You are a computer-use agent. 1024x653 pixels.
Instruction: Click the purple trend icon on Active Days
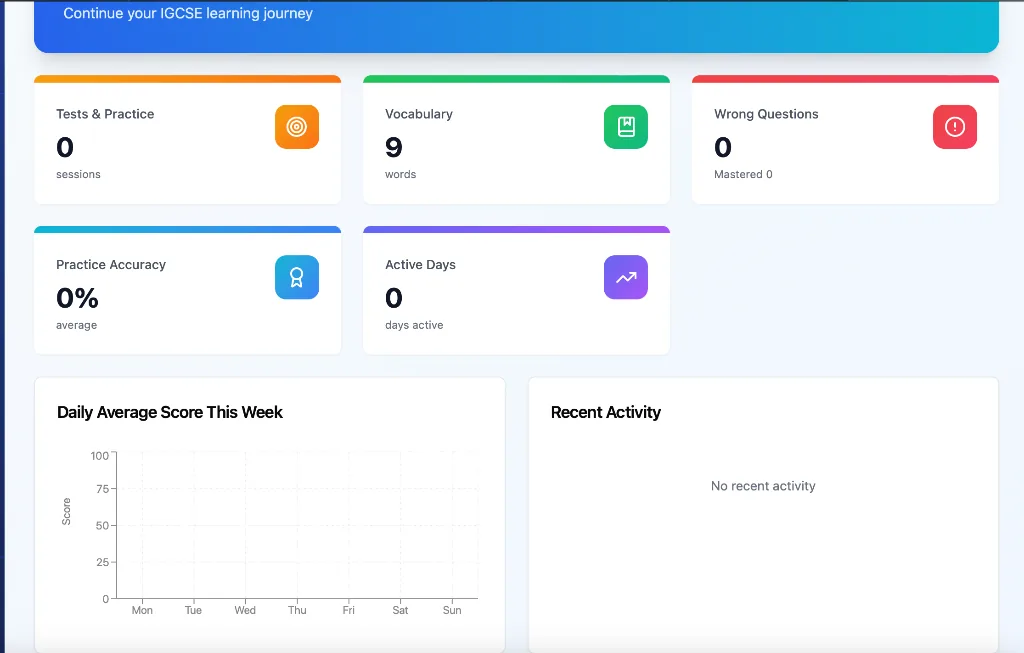626,278
